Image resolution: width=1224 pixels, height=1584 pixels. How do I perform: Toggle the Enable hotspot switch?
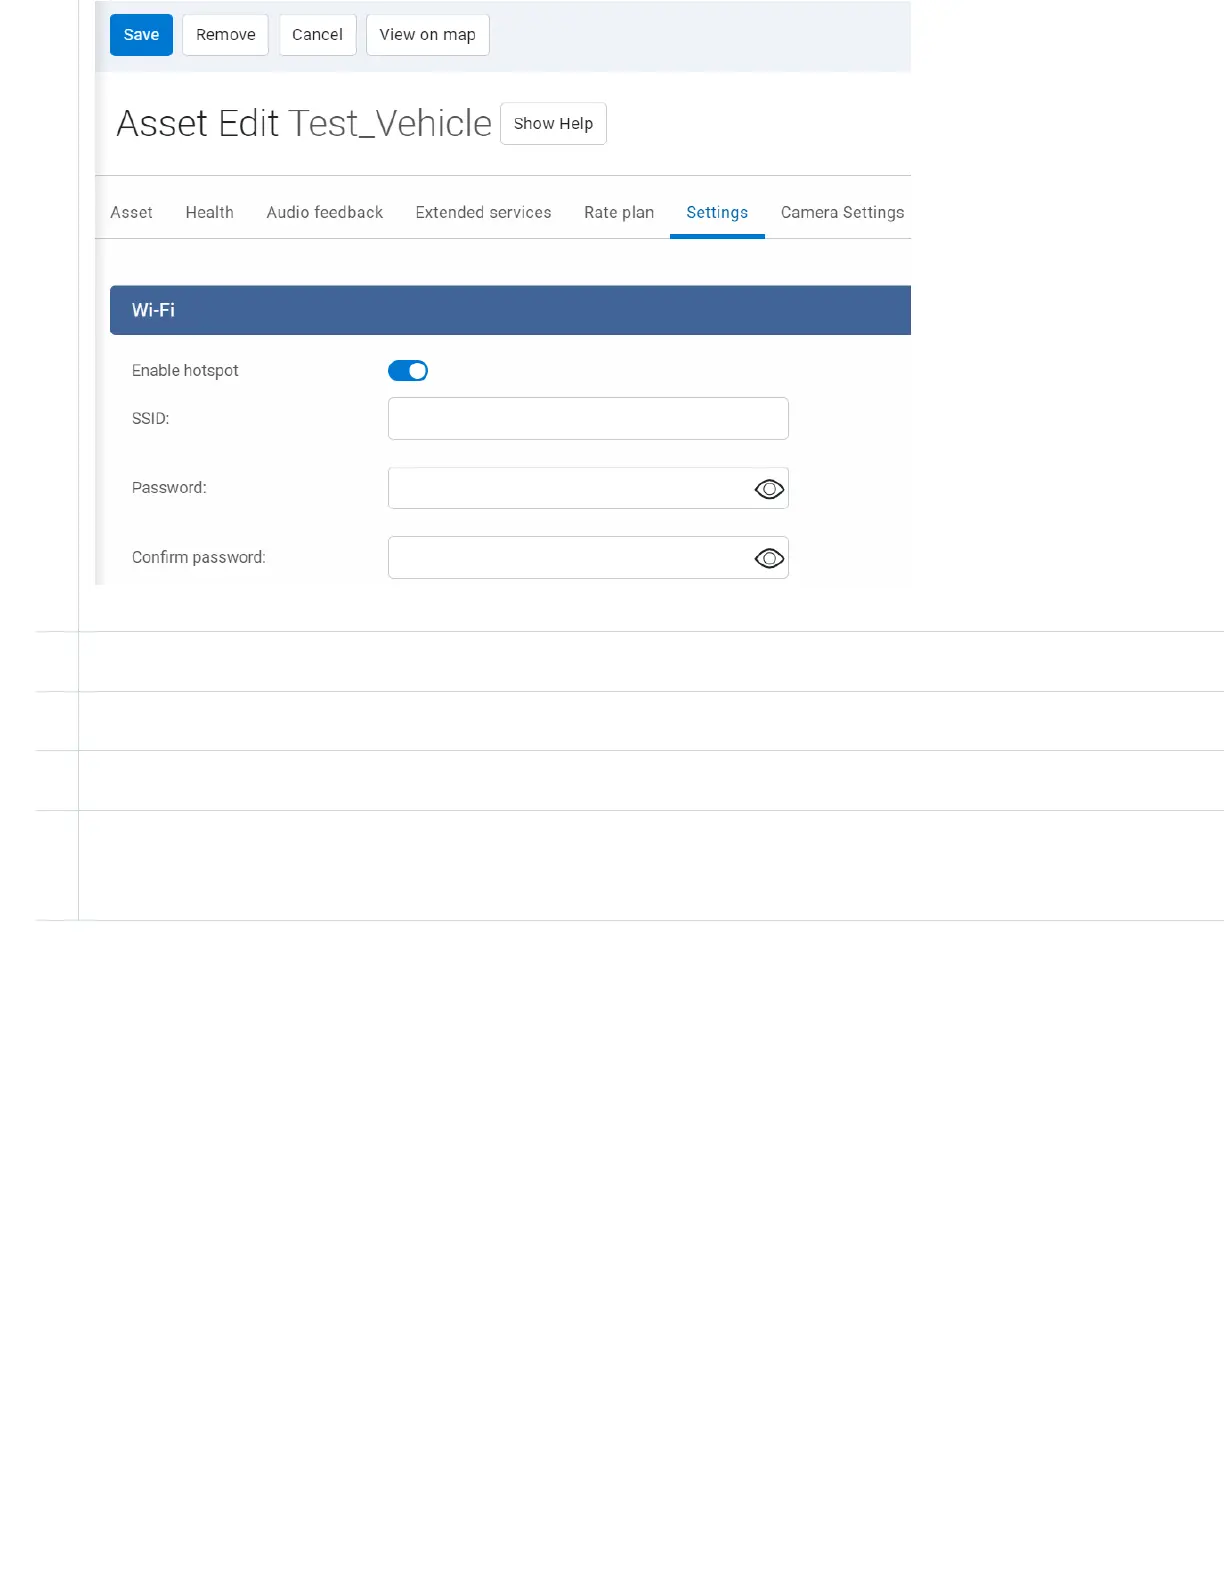[408, 371]
